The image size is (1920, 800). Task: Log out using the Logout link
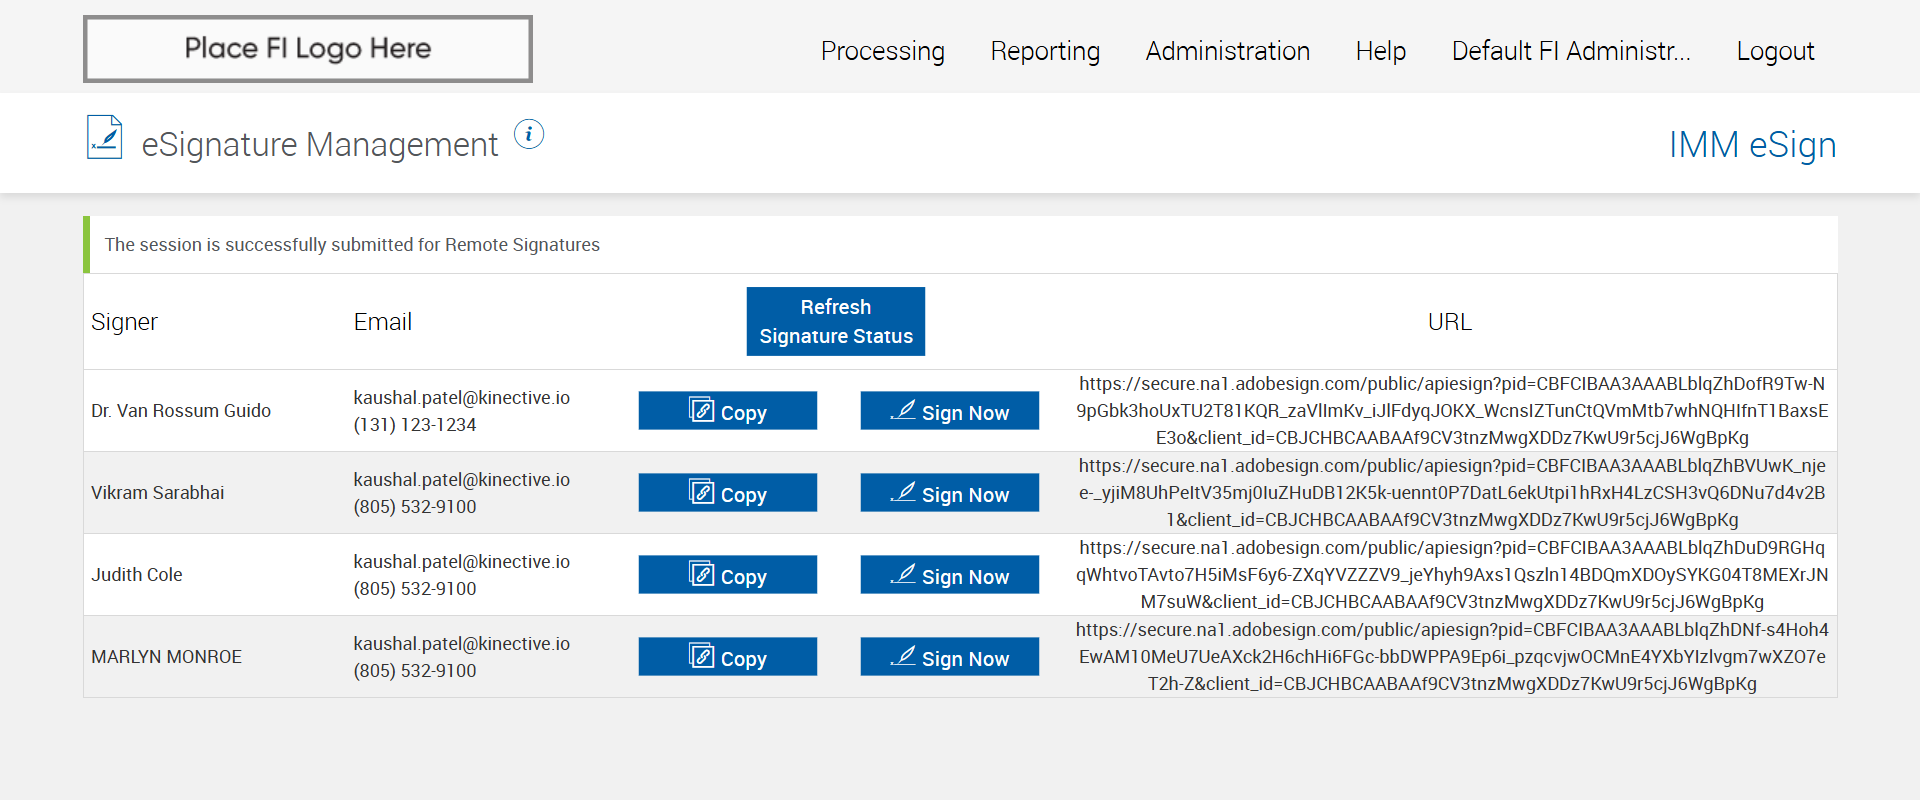click(x=1775, y=51)
